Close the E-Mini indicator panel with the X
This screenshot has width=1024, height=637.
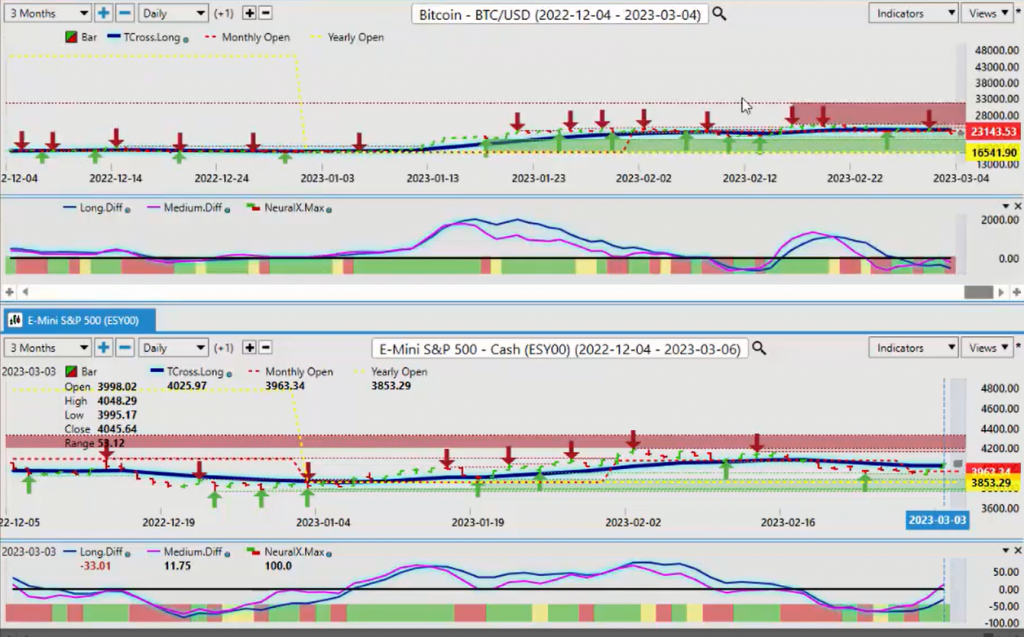tap(1017, 551)
